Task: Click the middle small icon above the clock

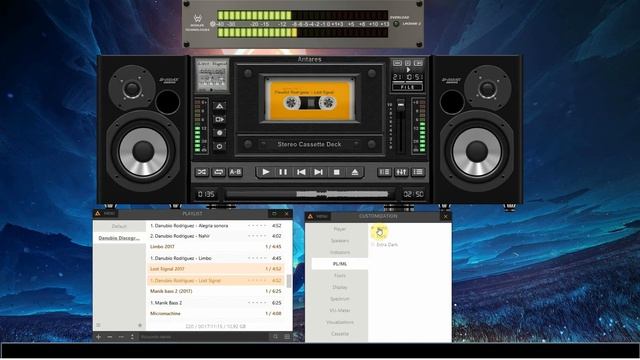Action: pyautogui.click(x=407, y=63)
